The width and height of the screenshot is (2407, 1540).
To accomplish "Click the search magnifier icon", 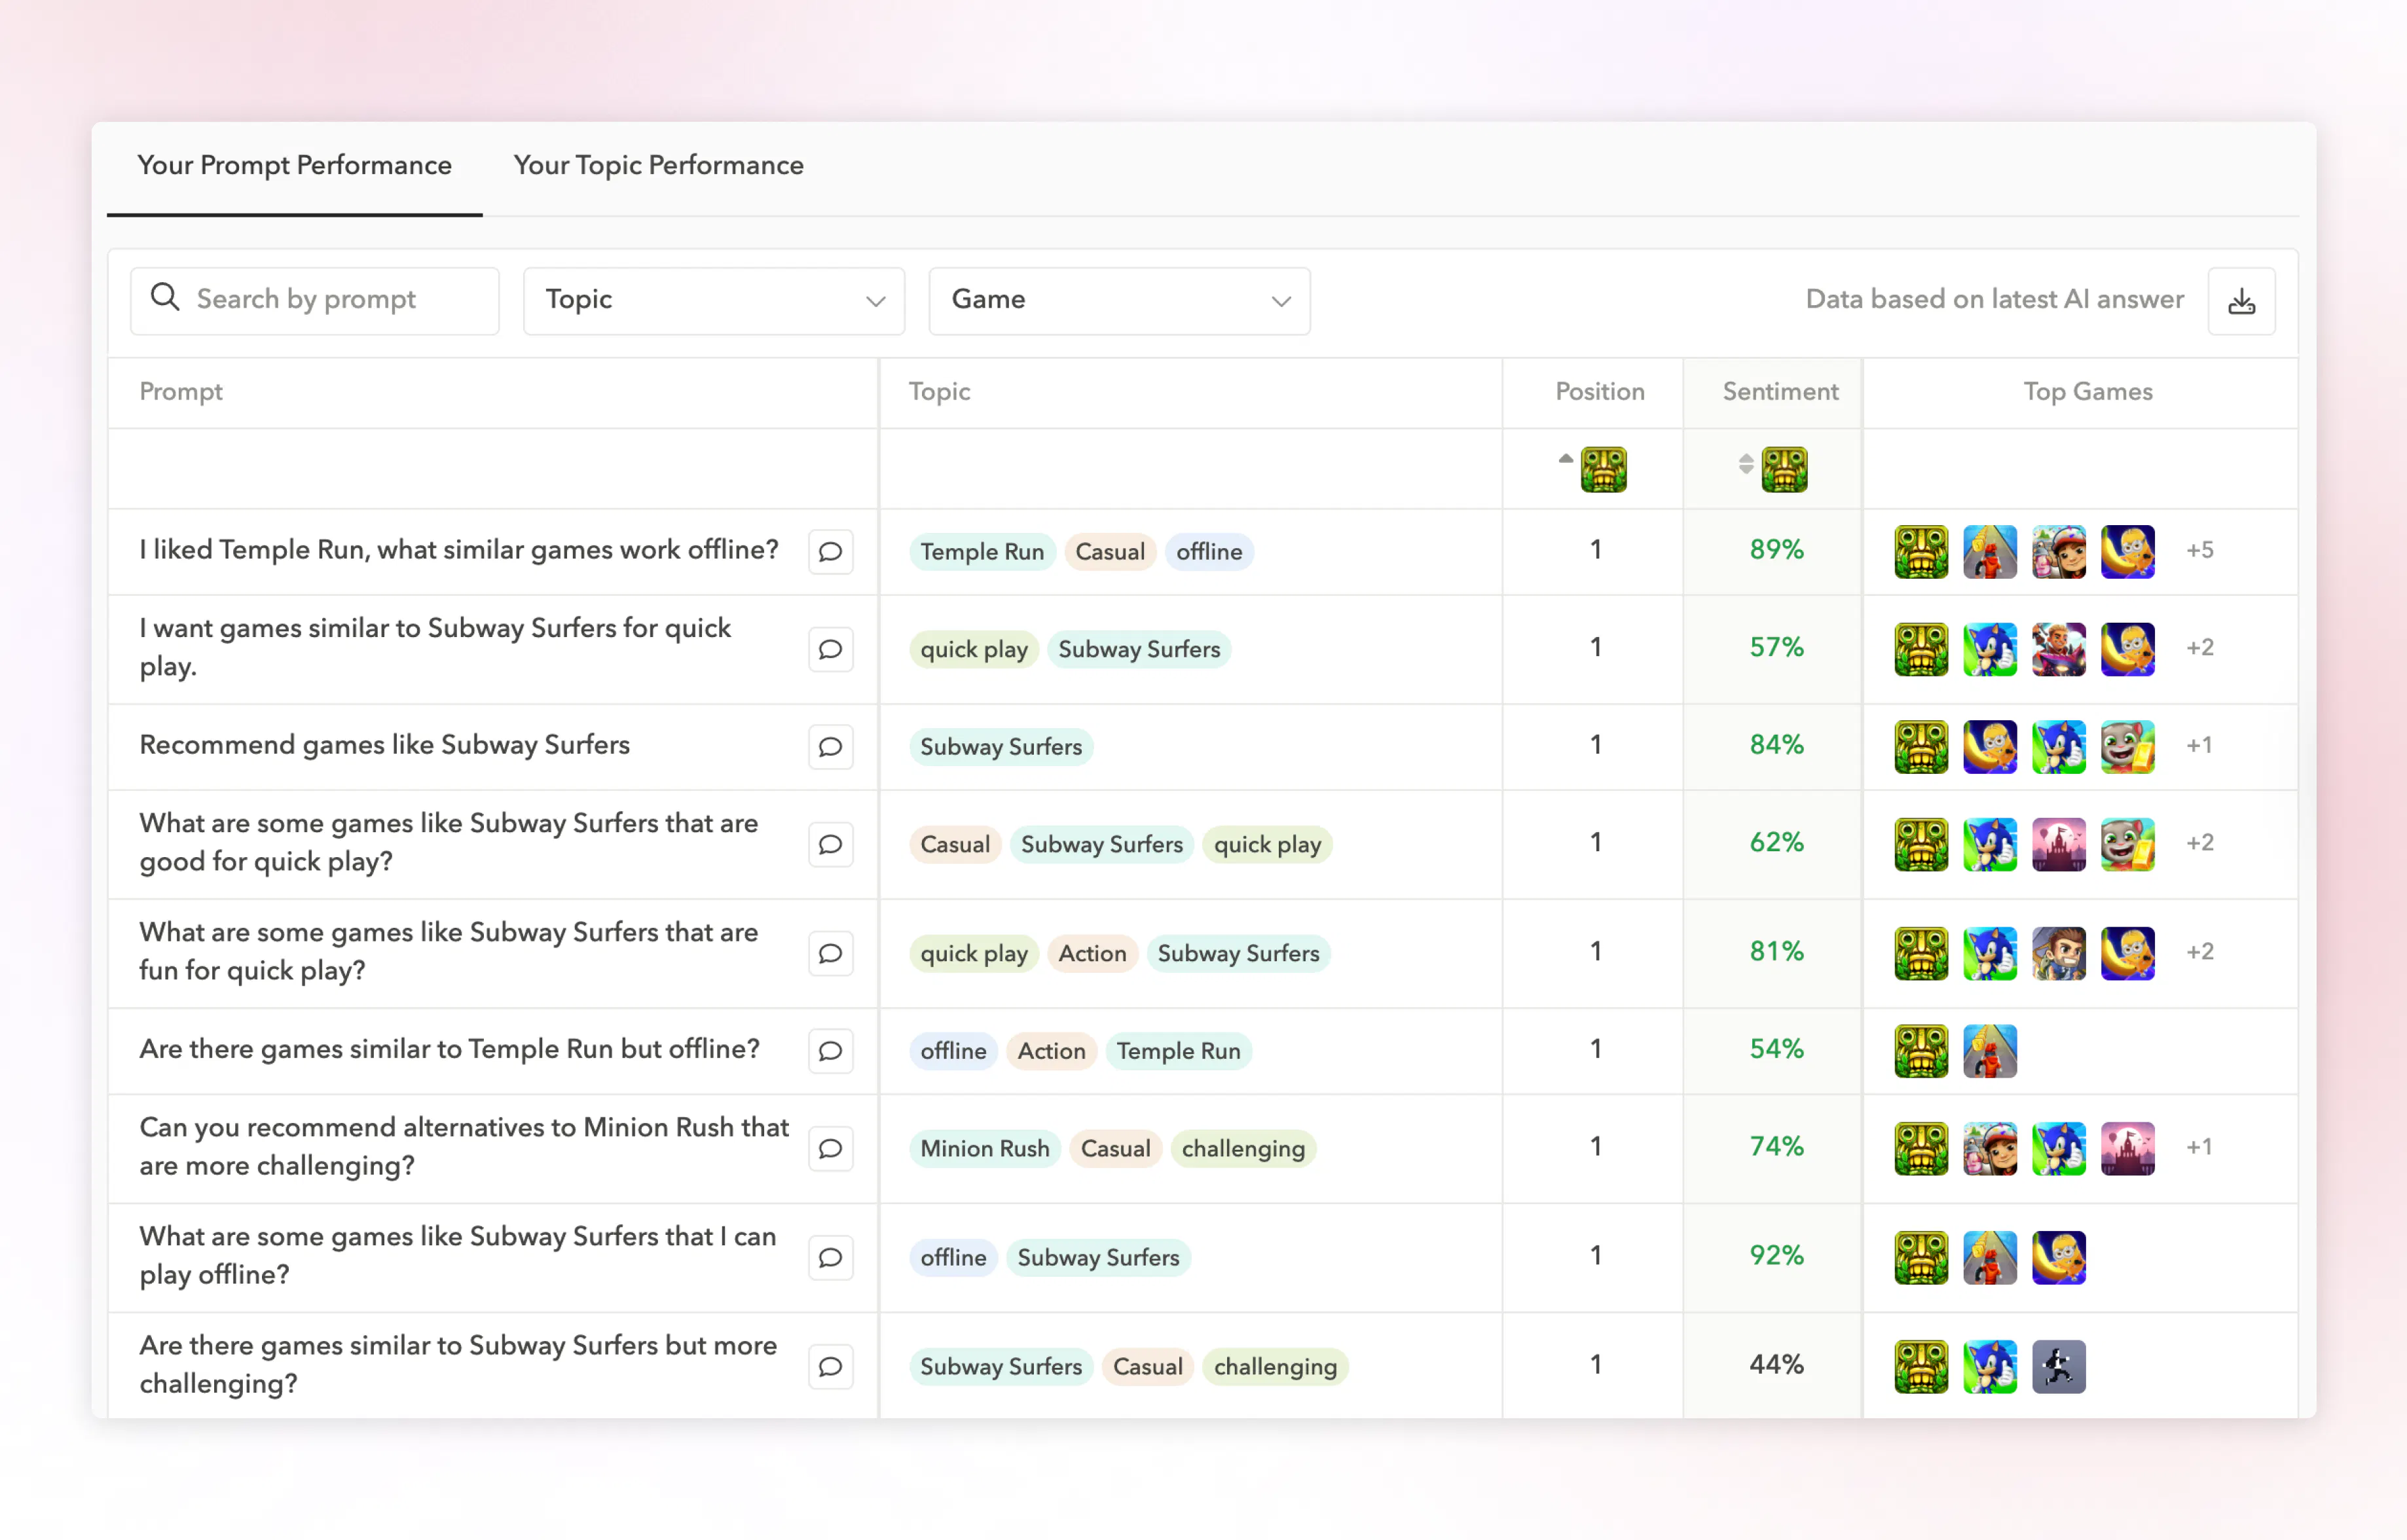I will (x=165, y=297).
